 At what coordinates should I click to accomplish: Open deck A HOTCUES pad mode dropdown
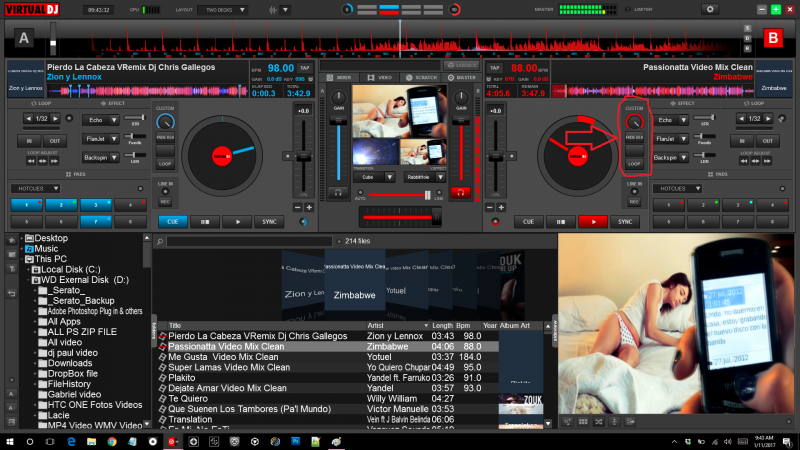coord(35,189)
